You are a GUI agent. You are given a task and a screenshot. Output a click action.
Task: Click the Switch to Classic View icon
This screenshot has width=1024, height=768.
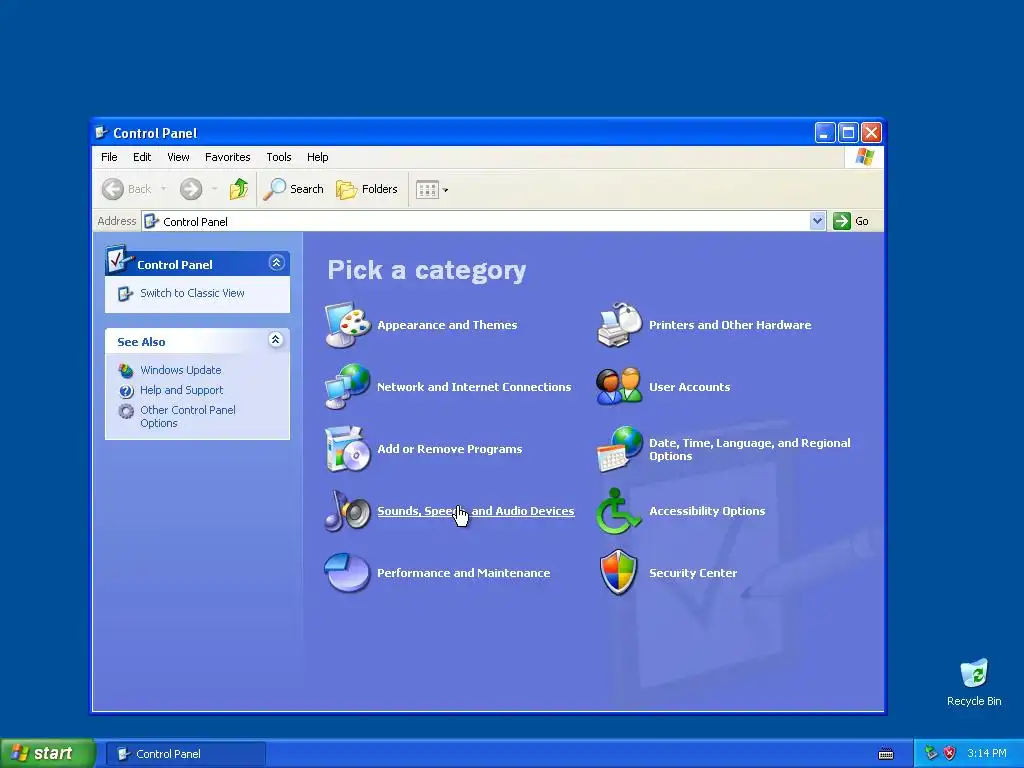125,294
